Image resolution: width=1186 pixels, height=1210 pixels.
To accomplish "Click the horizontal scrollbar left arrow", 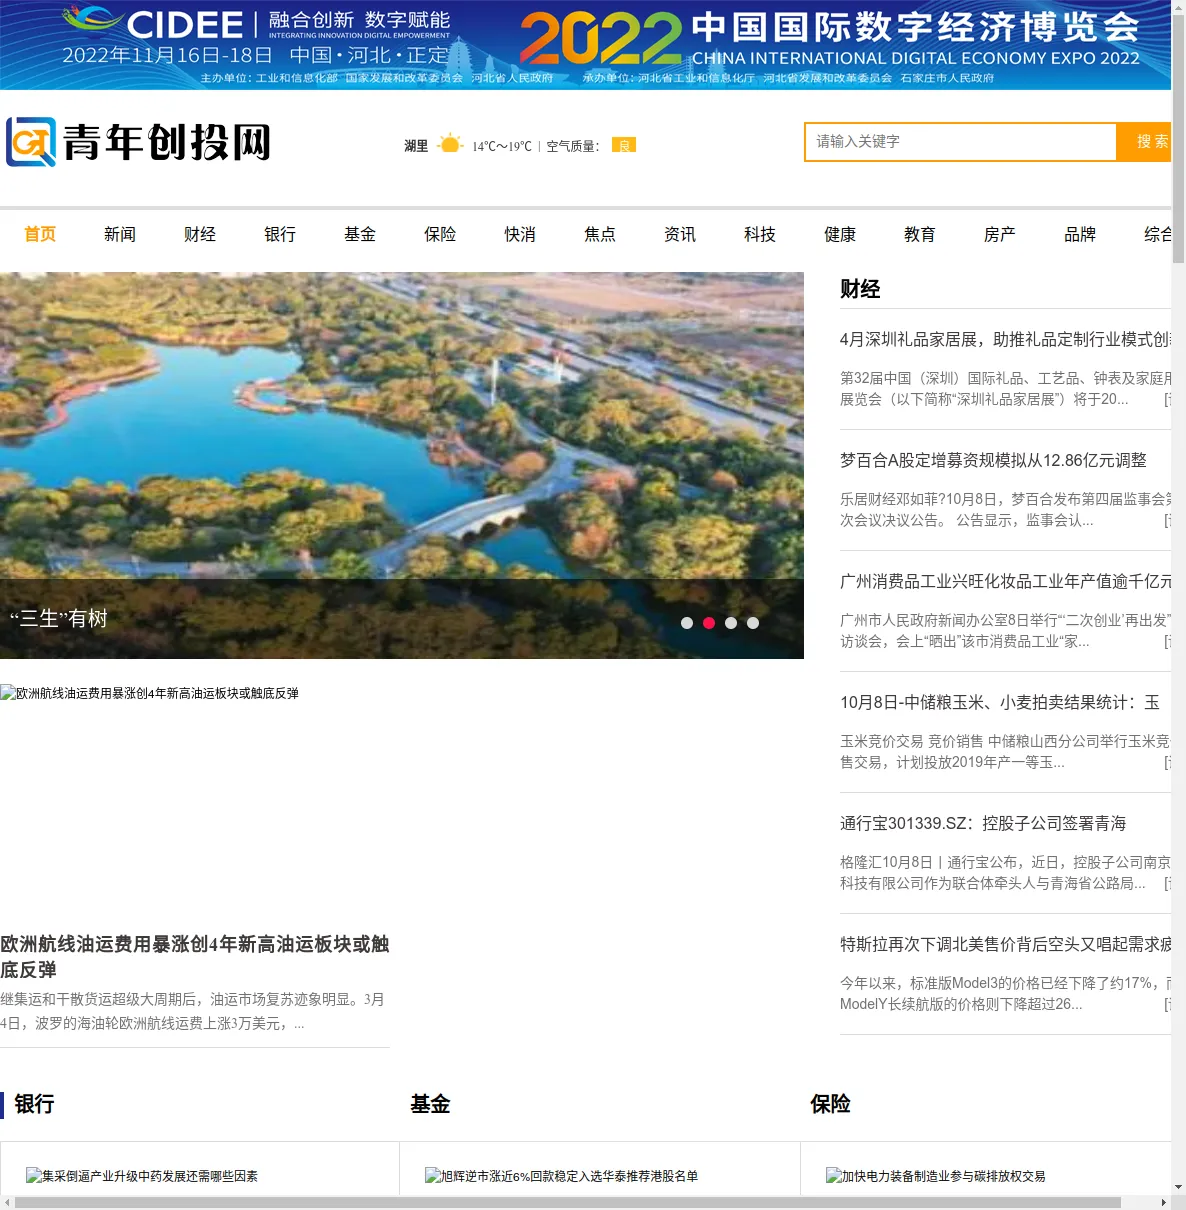I will click(6, 1202).
